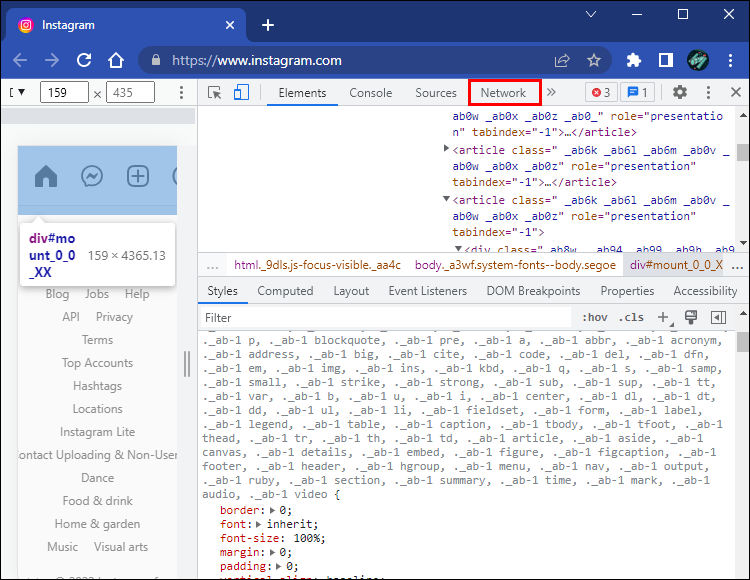This screenshot has width=750, height=580.
Task: Click the new post plus icon
Action: point(137,177)
